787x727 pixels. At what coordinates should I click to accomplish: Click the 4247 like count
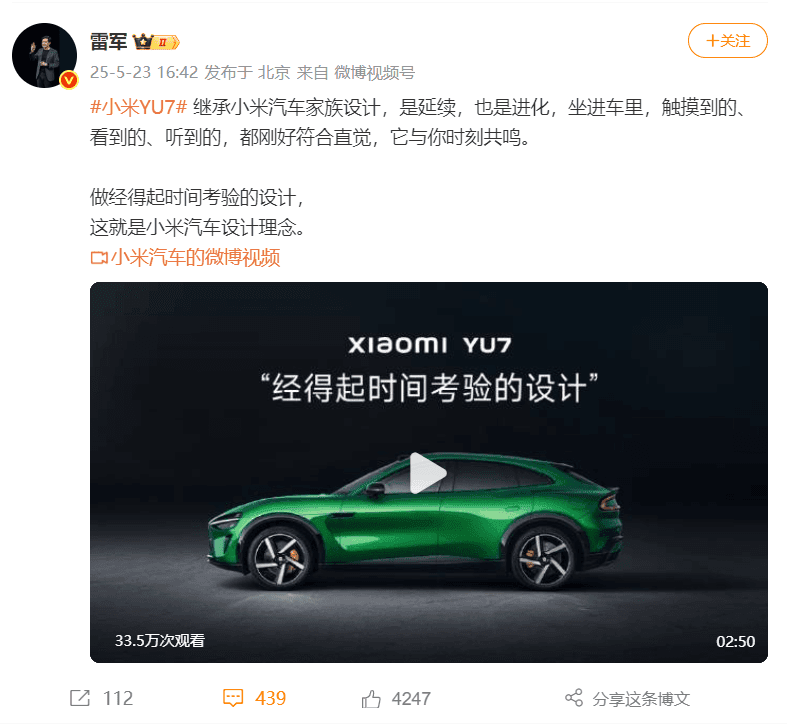click(x=411, y=698)
